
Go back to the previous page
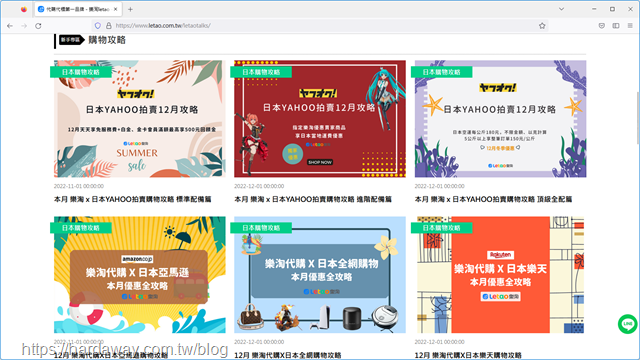pos(10,26)
